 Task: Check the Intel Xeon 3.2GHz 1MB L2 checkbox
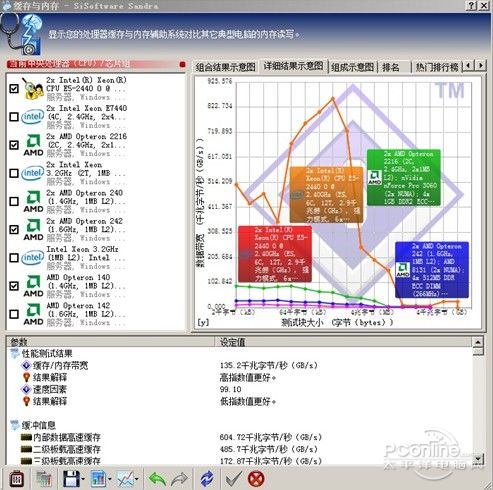[14, 258]
